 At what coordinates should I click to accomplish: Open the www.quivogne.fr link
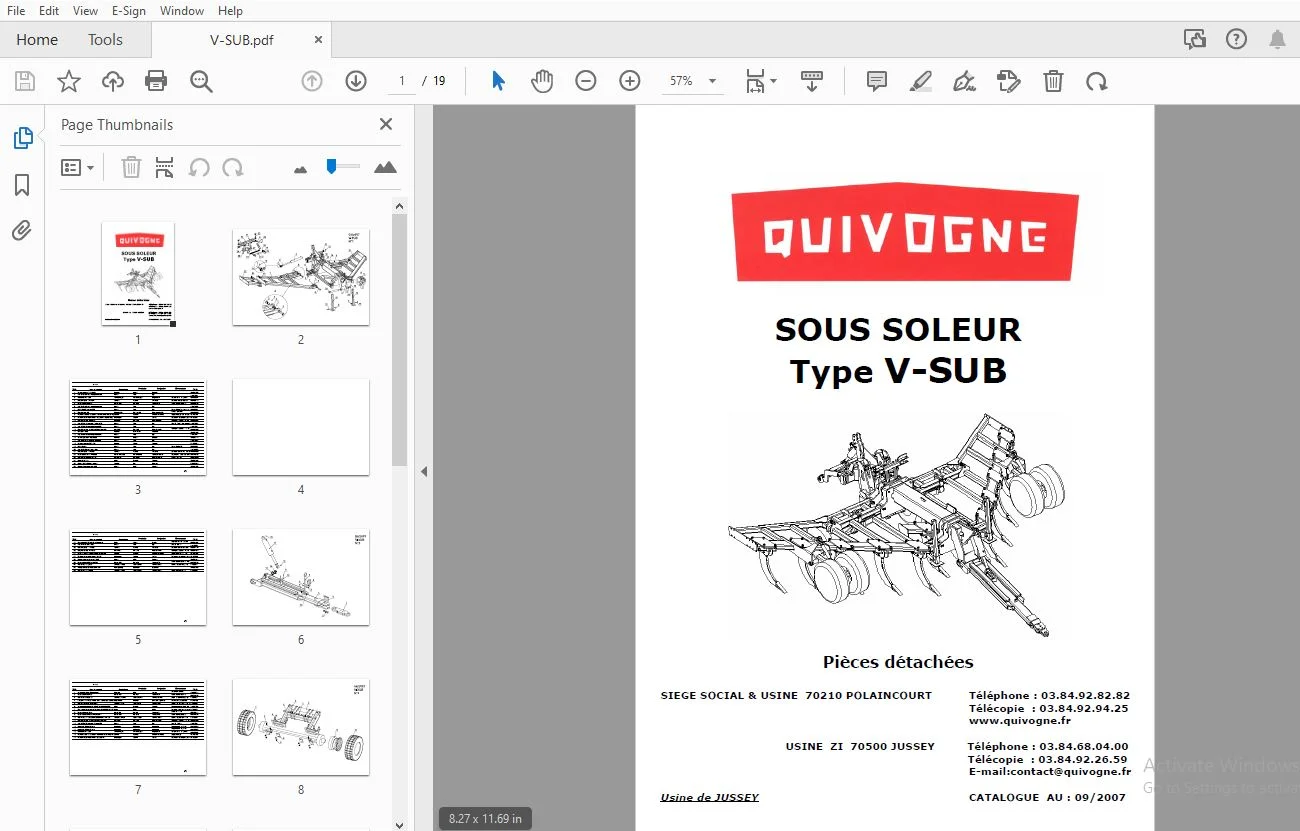coord(1019,721)
